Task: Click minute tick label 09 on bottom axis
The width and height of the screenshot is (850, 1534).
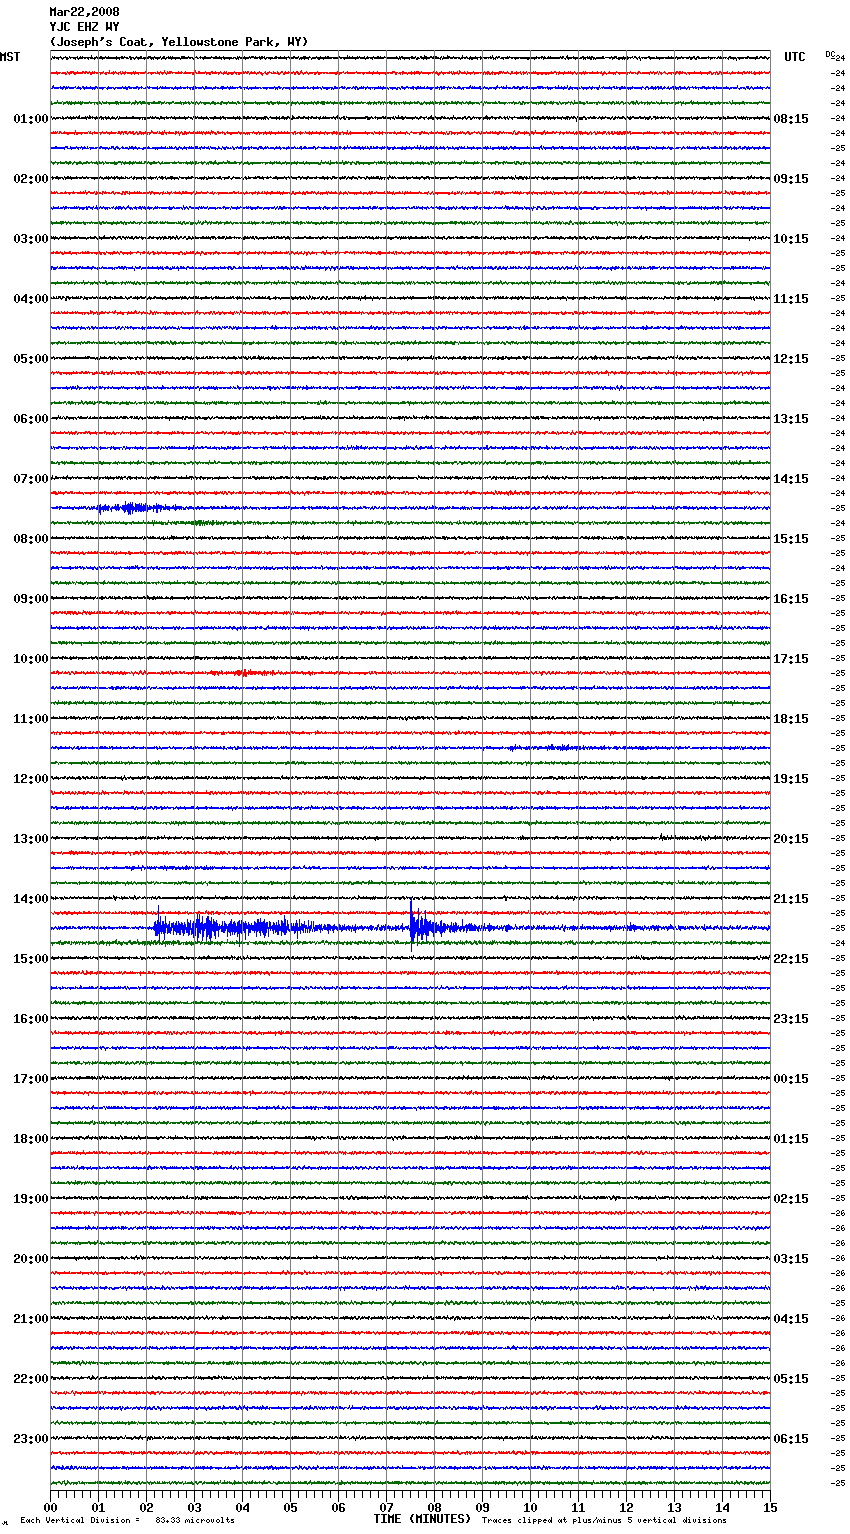Action: (x=482, y=1507)
